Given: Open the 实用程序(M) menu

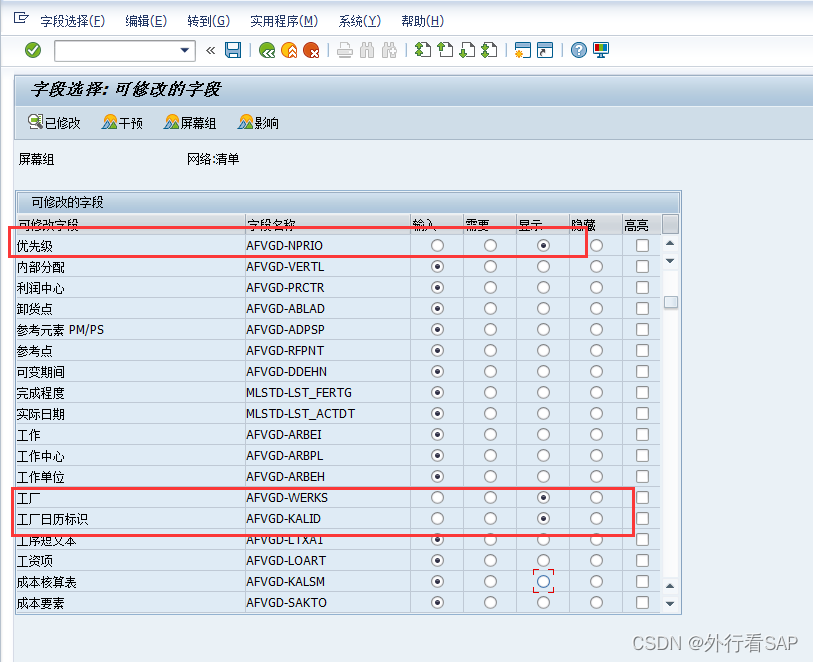Looking at the screenshot, I should (284, 21).
